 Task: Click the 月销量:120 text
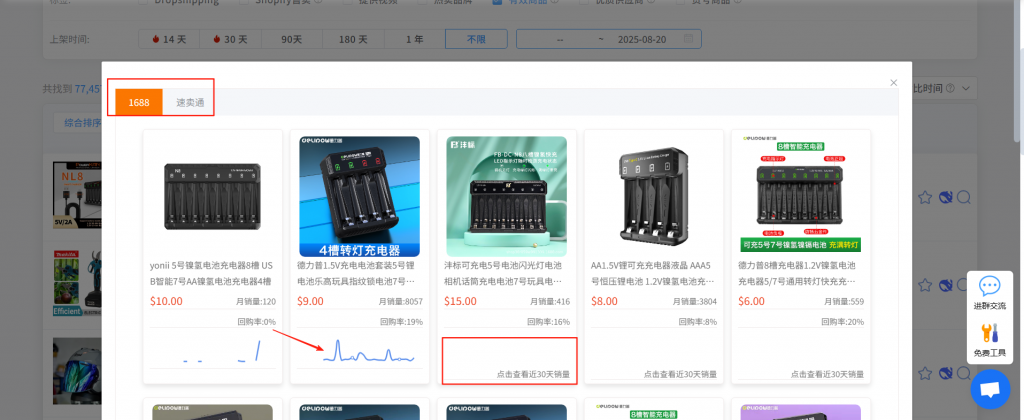click(256, 302)
